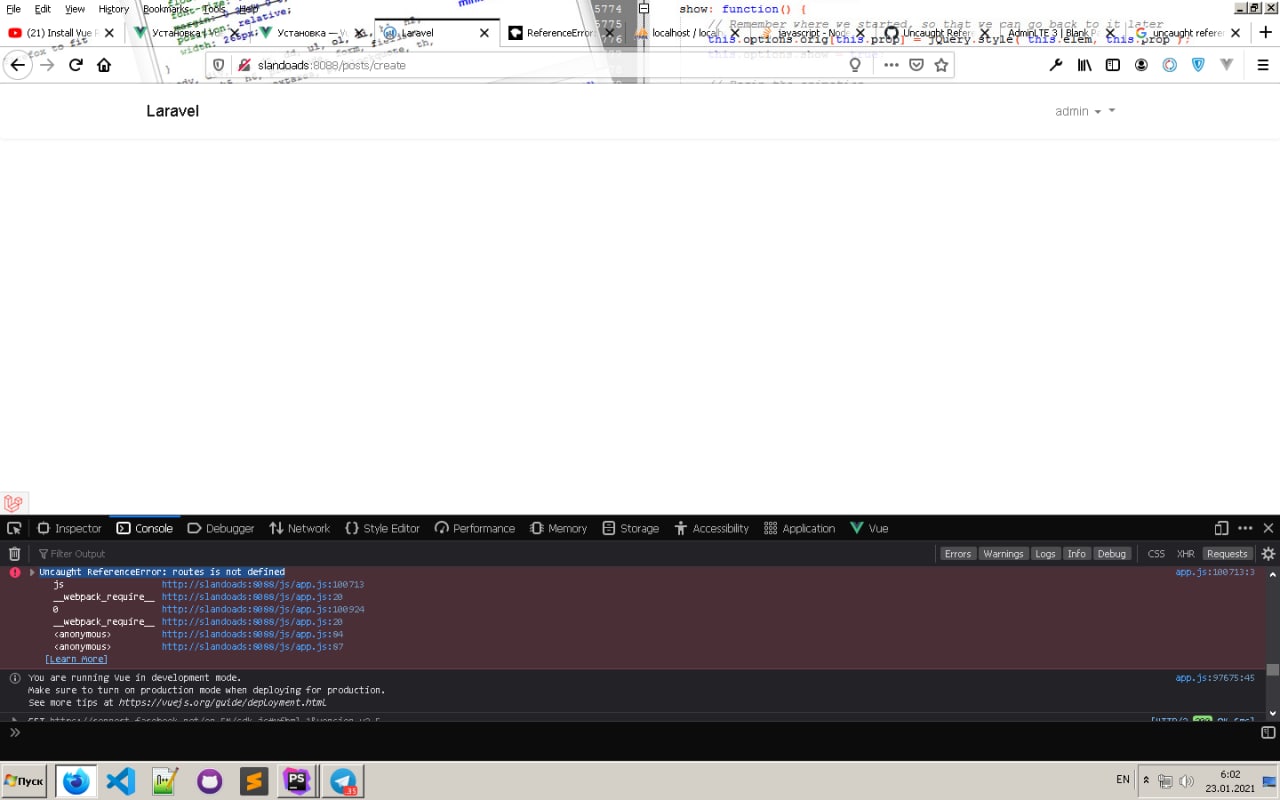Expand the Uncaught ReferenceError message
Viewport: 1280px width, 800px height.
[x=32, y=572]
